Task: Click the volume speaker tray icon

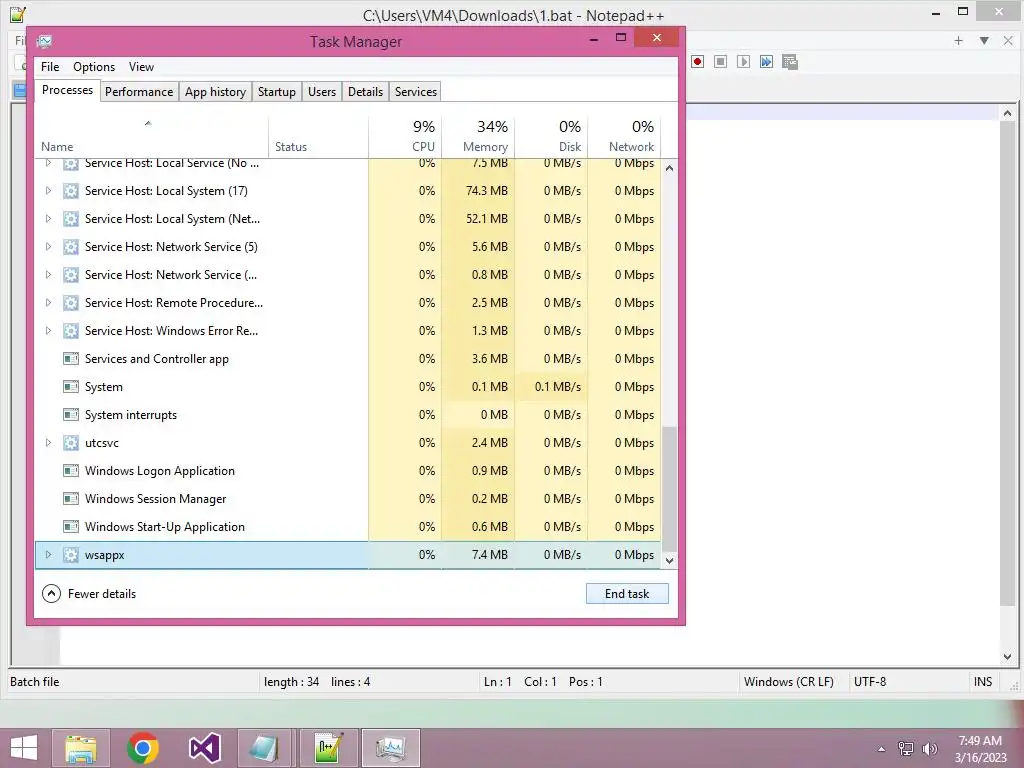Action: tap(929, 749)
